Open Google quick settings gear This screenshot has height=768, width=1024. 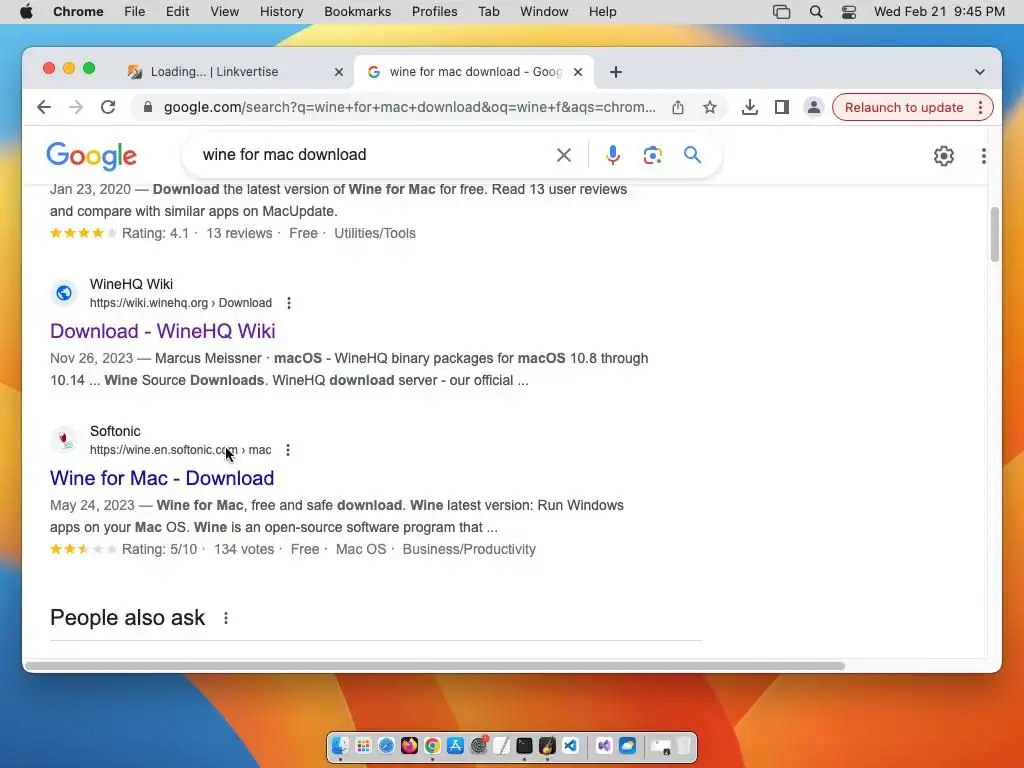click(x=944, y=155)
